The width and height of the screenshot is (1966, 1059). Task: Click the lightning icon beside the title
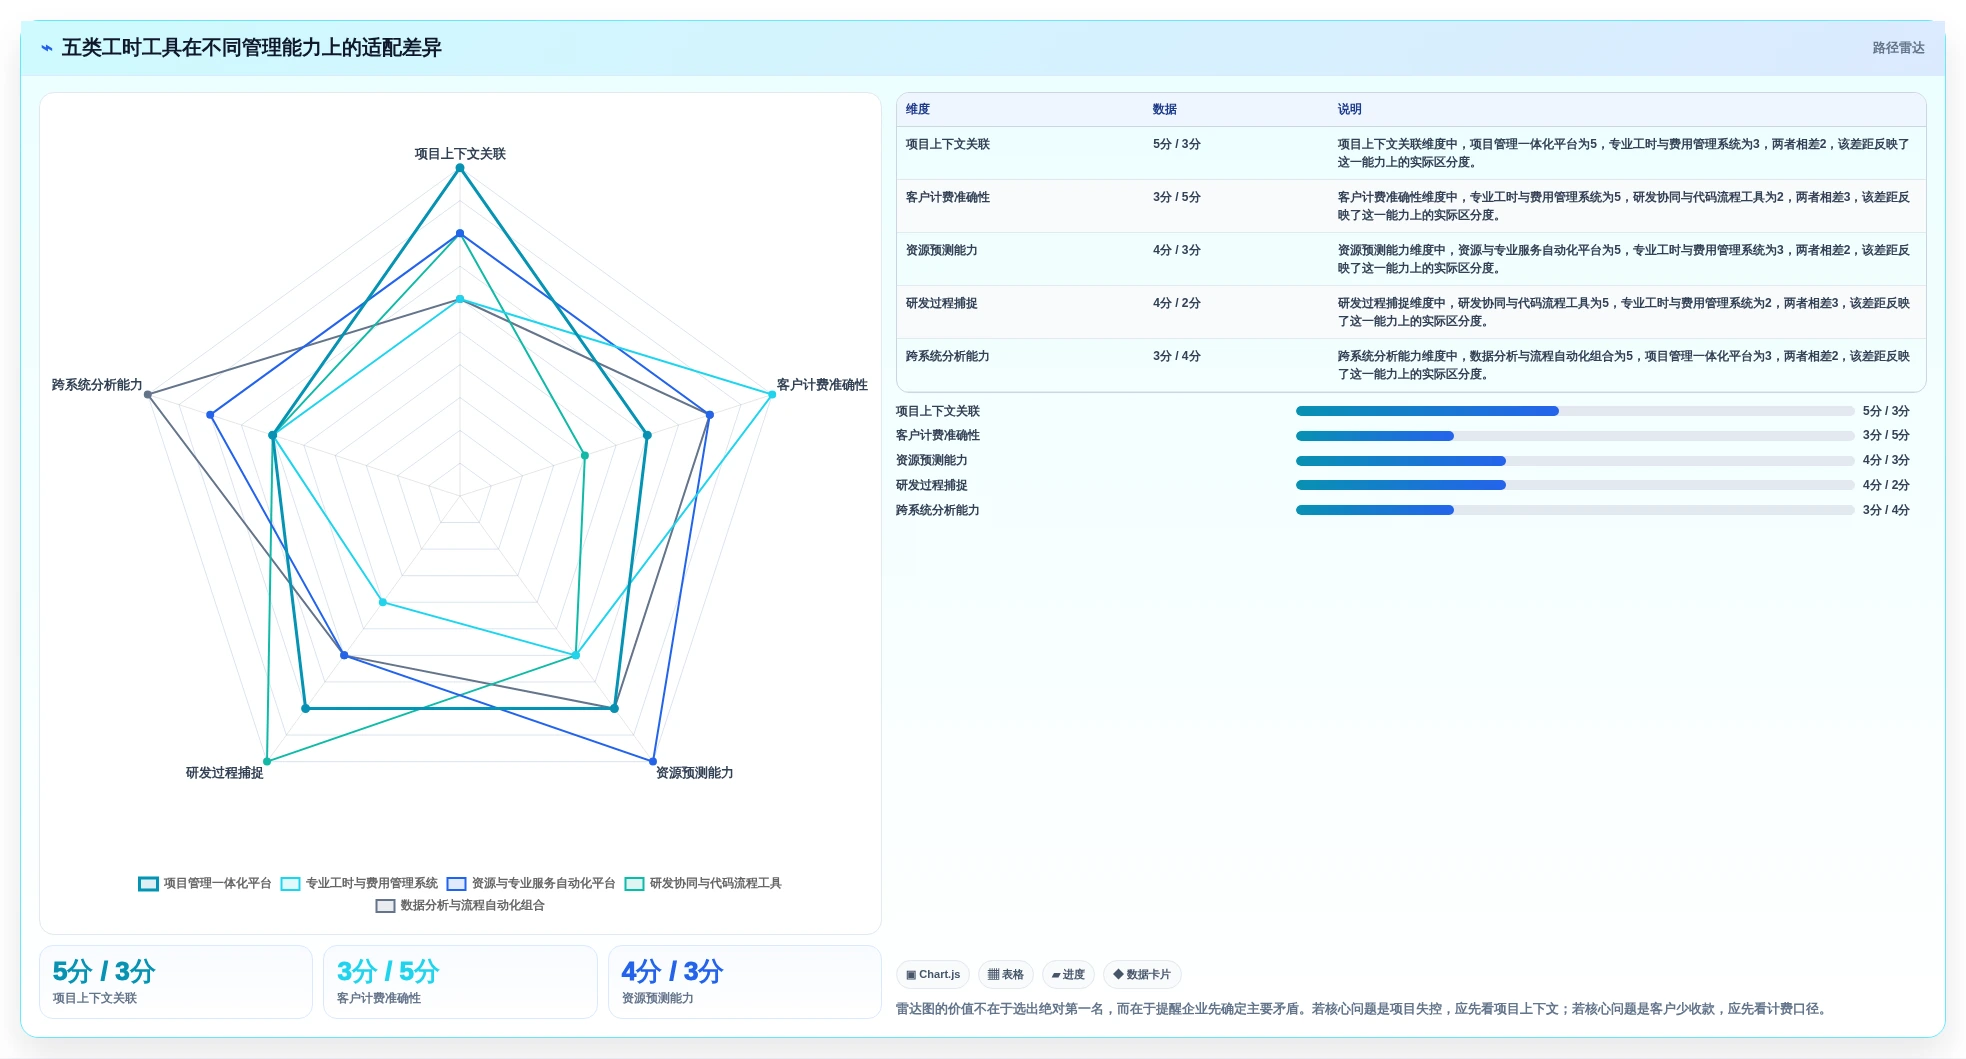tap(47, 48)
